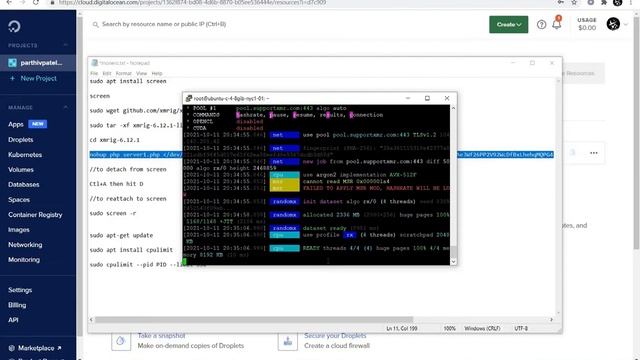Expand the Create dropdown button
The width and height of the screenshot is (640, 360).
point(509,24)
